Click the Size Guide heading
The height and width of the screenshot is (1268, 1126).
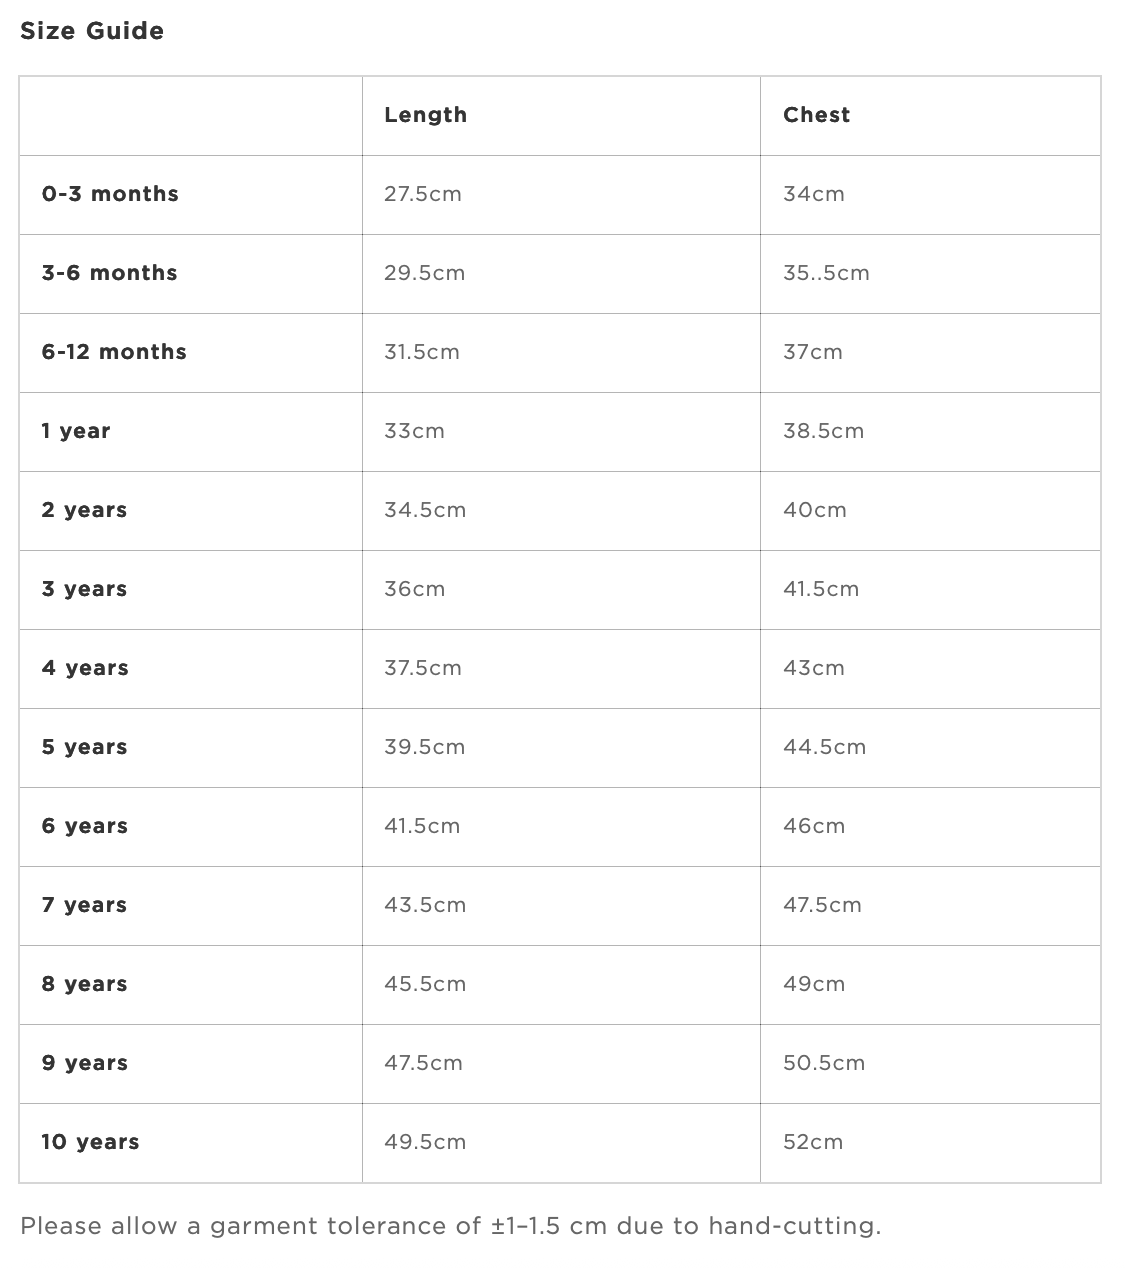coord(92,31)
